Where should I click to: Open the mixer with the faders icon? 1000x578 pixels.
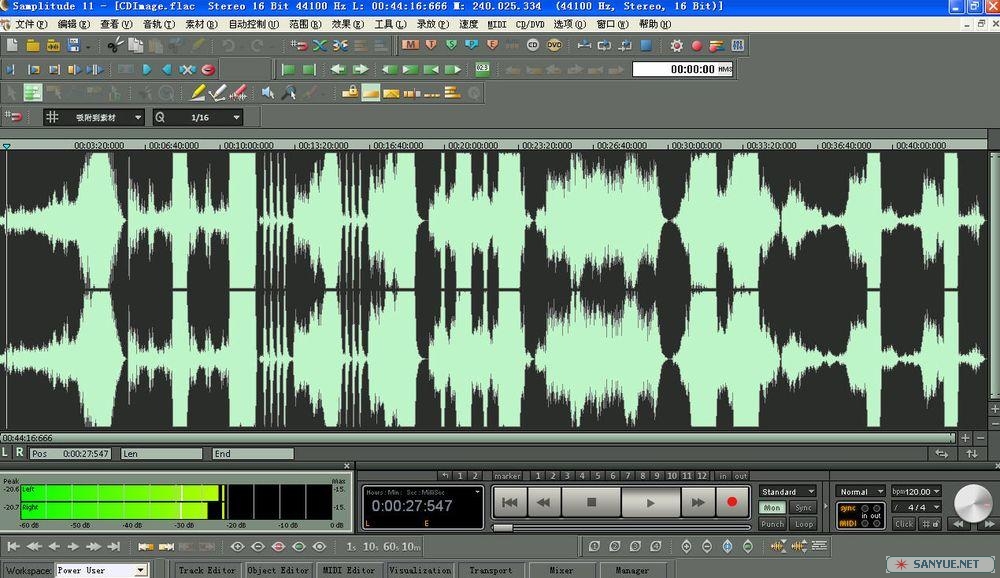(x=737, y=45)
